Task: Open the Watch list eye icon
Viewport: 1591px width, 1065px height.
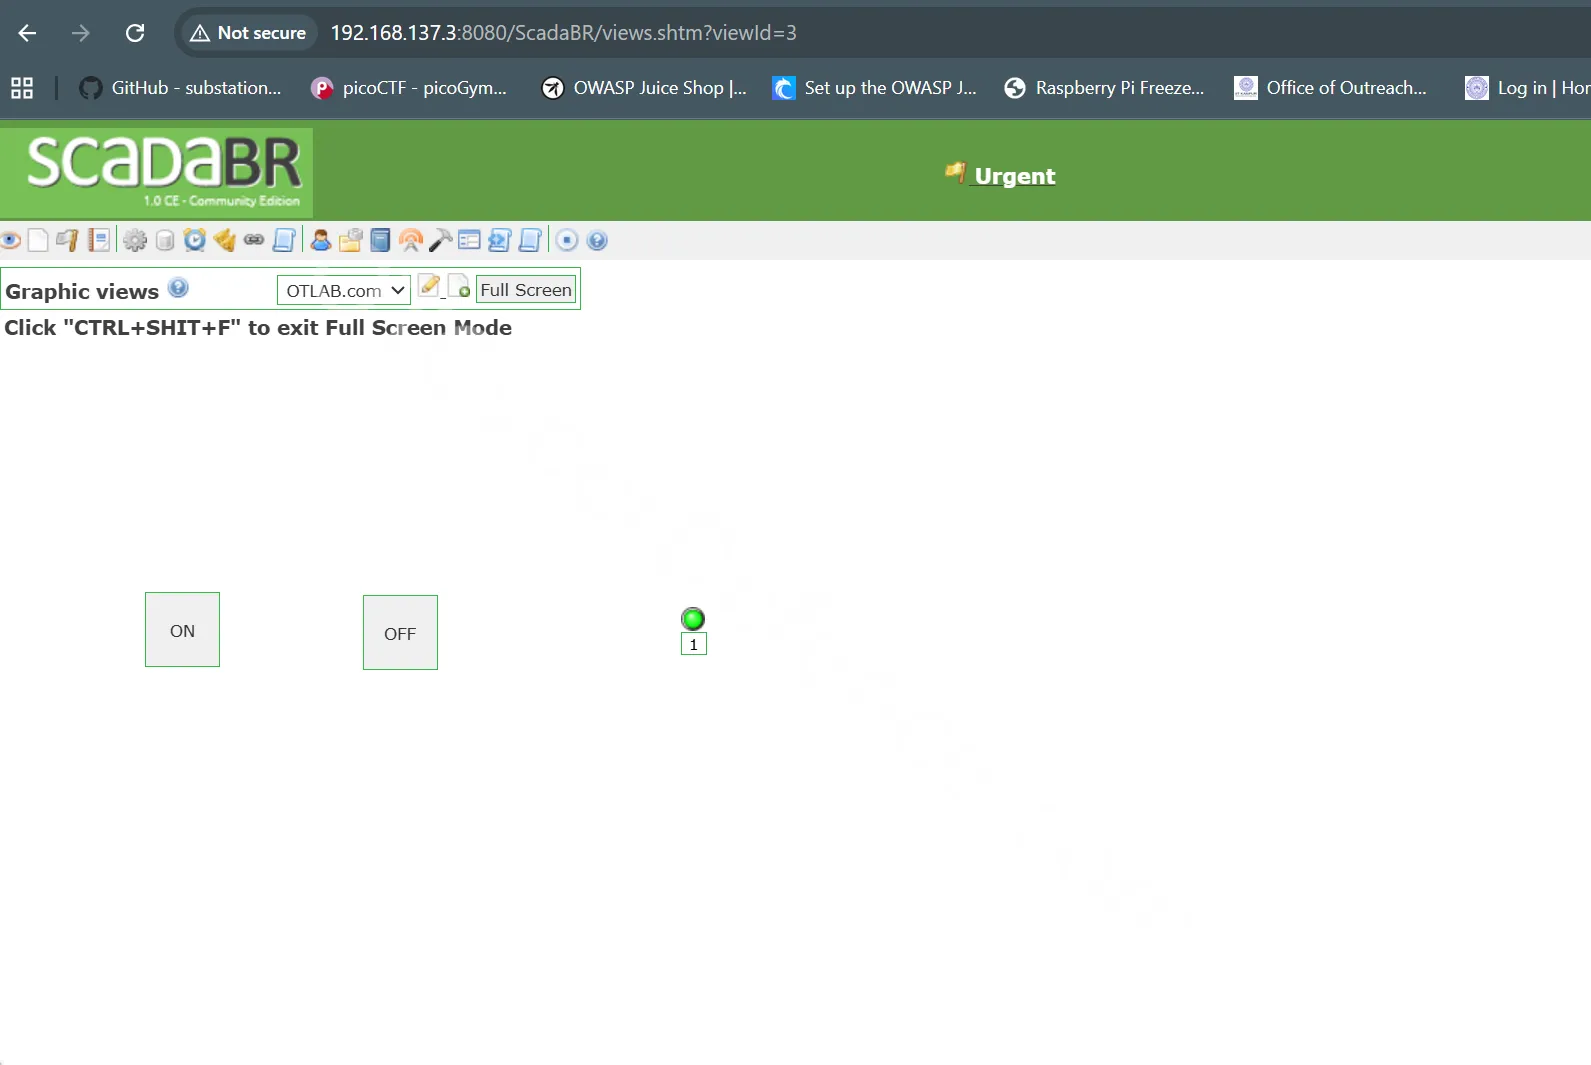Action: (x=11, y=240)
